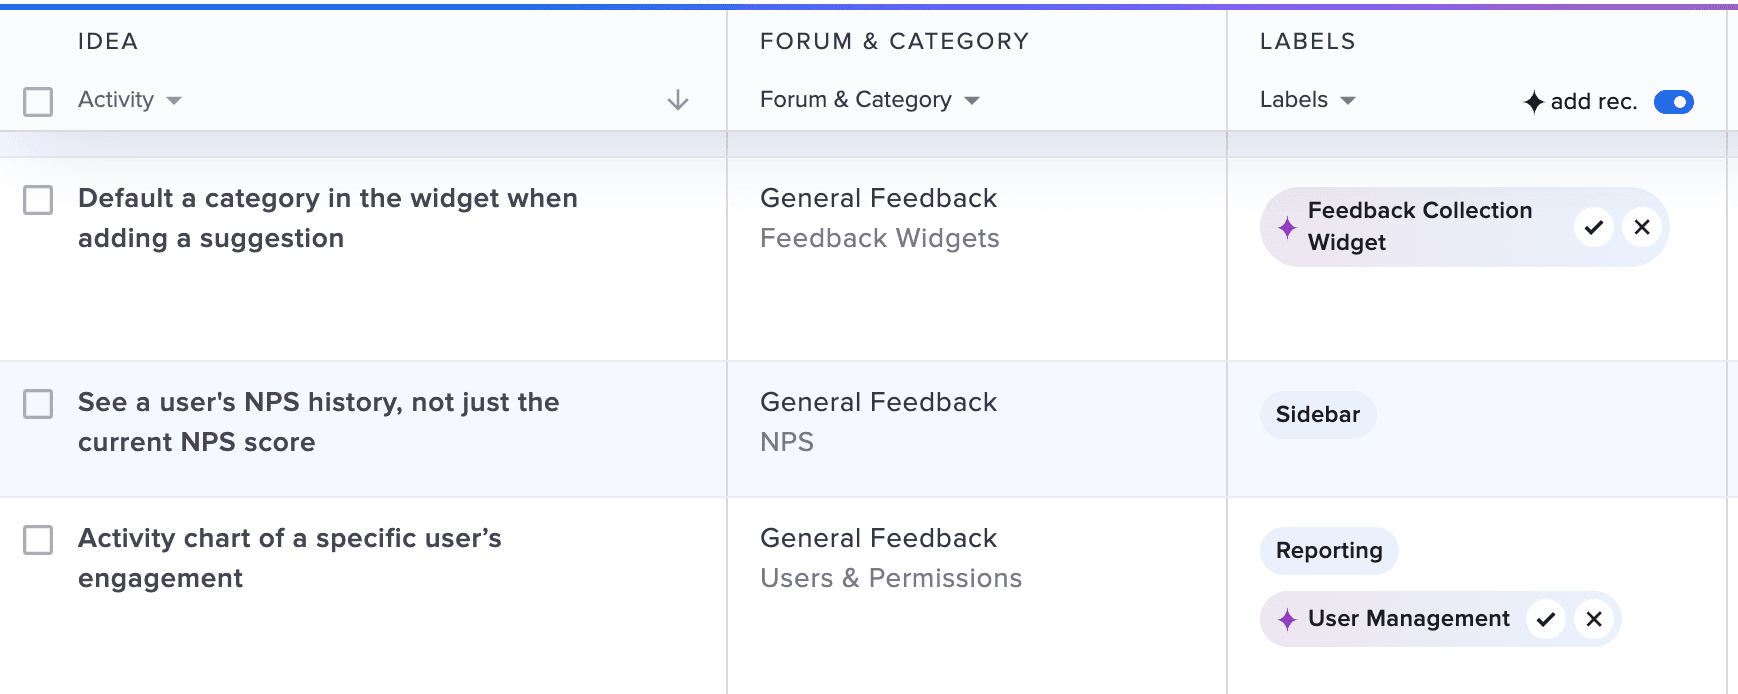Check the checkbox for the activity chart engagement idea
Screen dimensions: 1738x694
pyautogui.click(x=38, y=540)
